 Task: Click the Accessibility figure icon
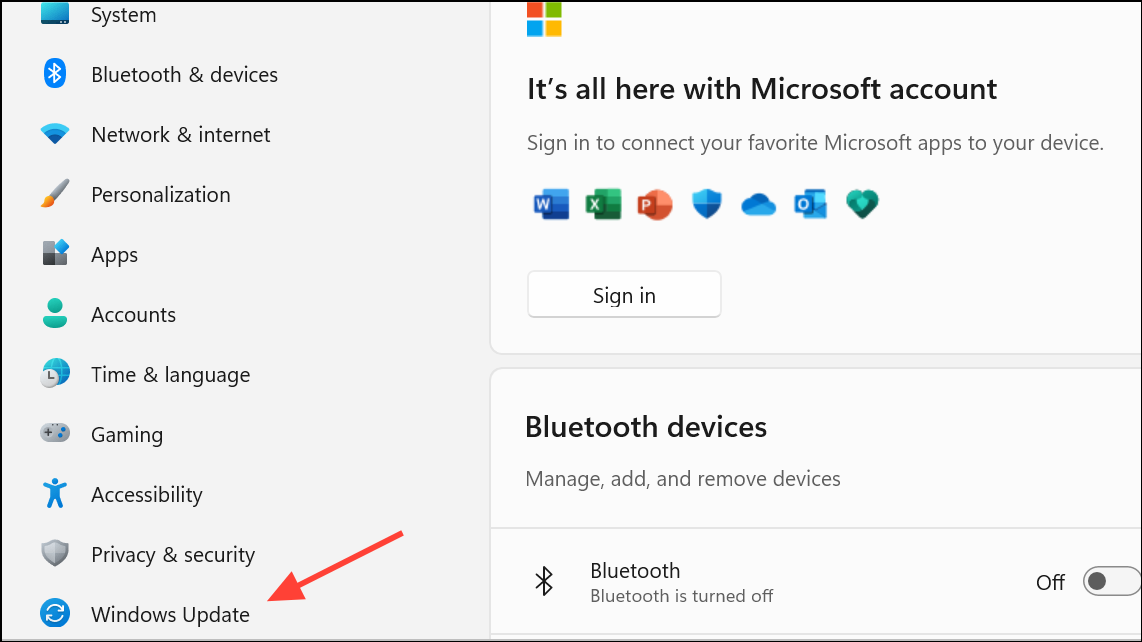55,493
